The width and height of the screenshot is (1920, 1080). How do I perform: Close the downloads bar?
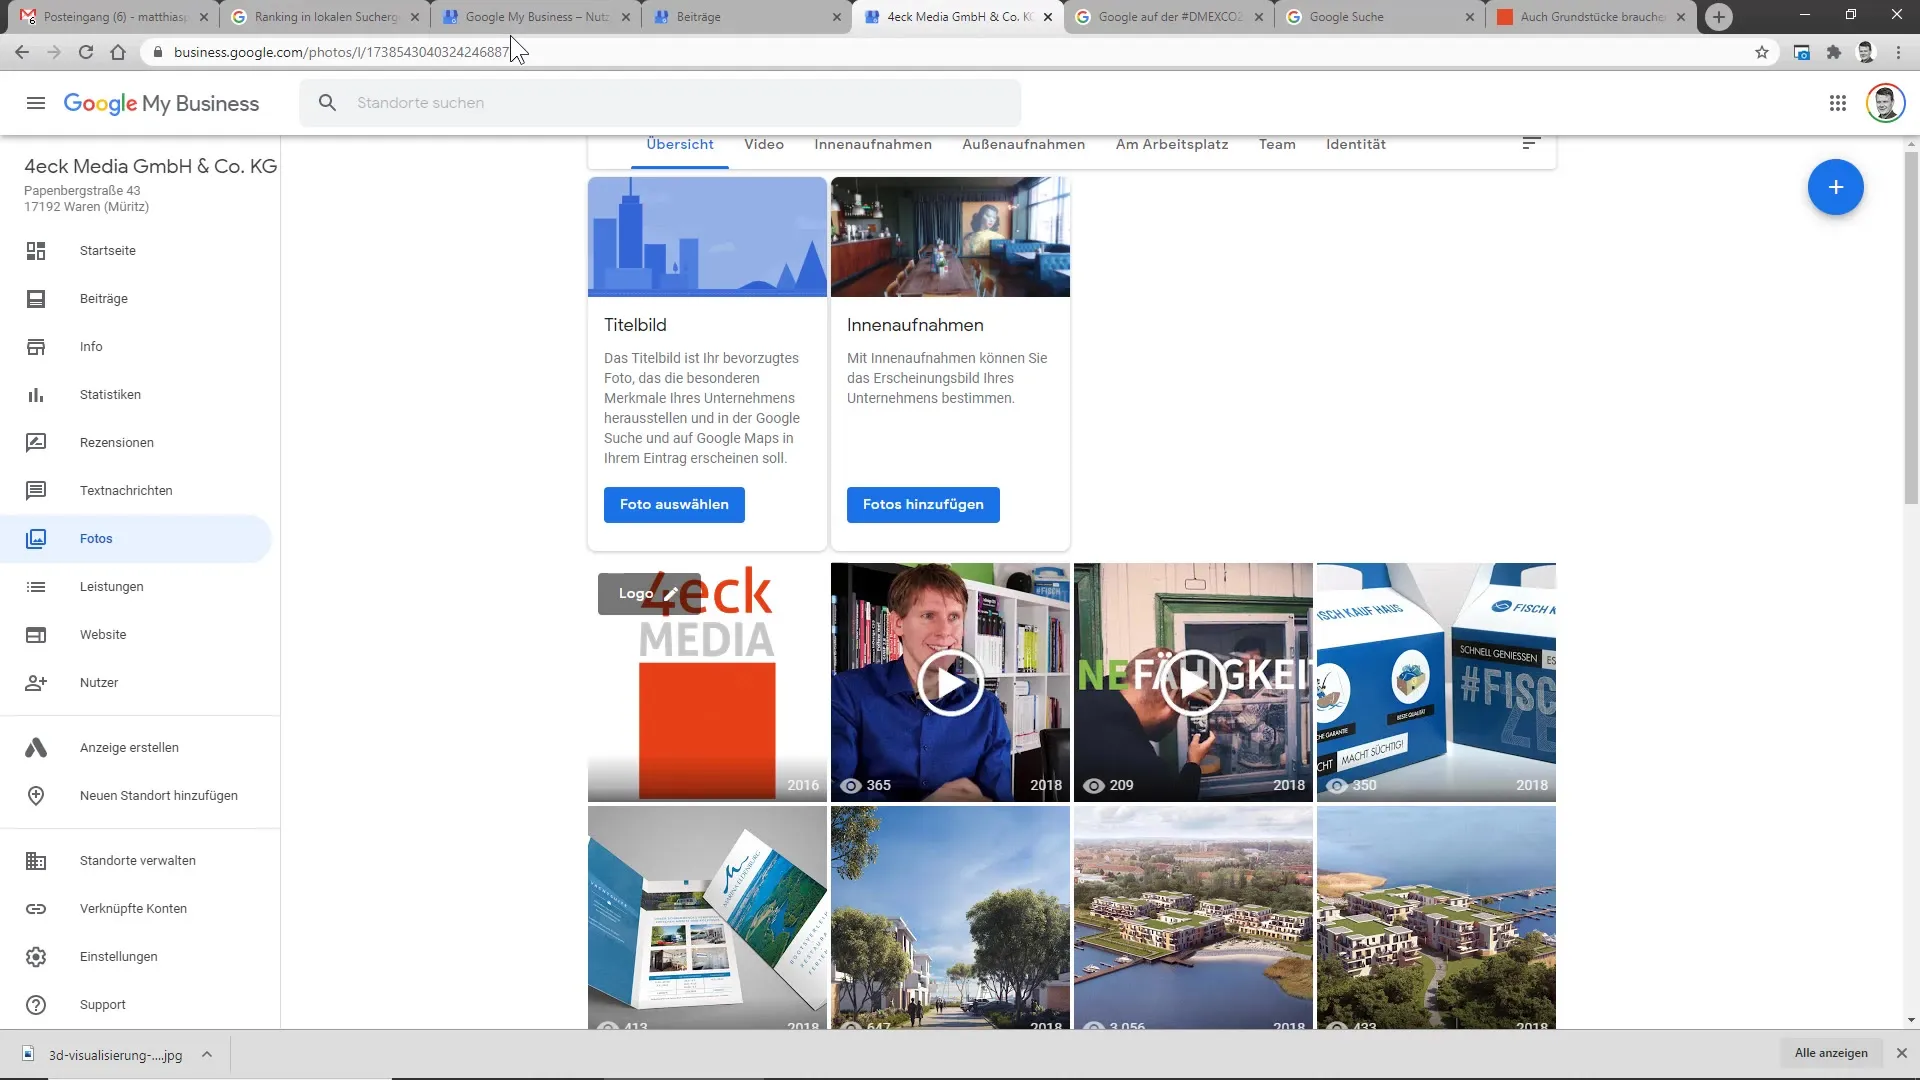1902,1053
